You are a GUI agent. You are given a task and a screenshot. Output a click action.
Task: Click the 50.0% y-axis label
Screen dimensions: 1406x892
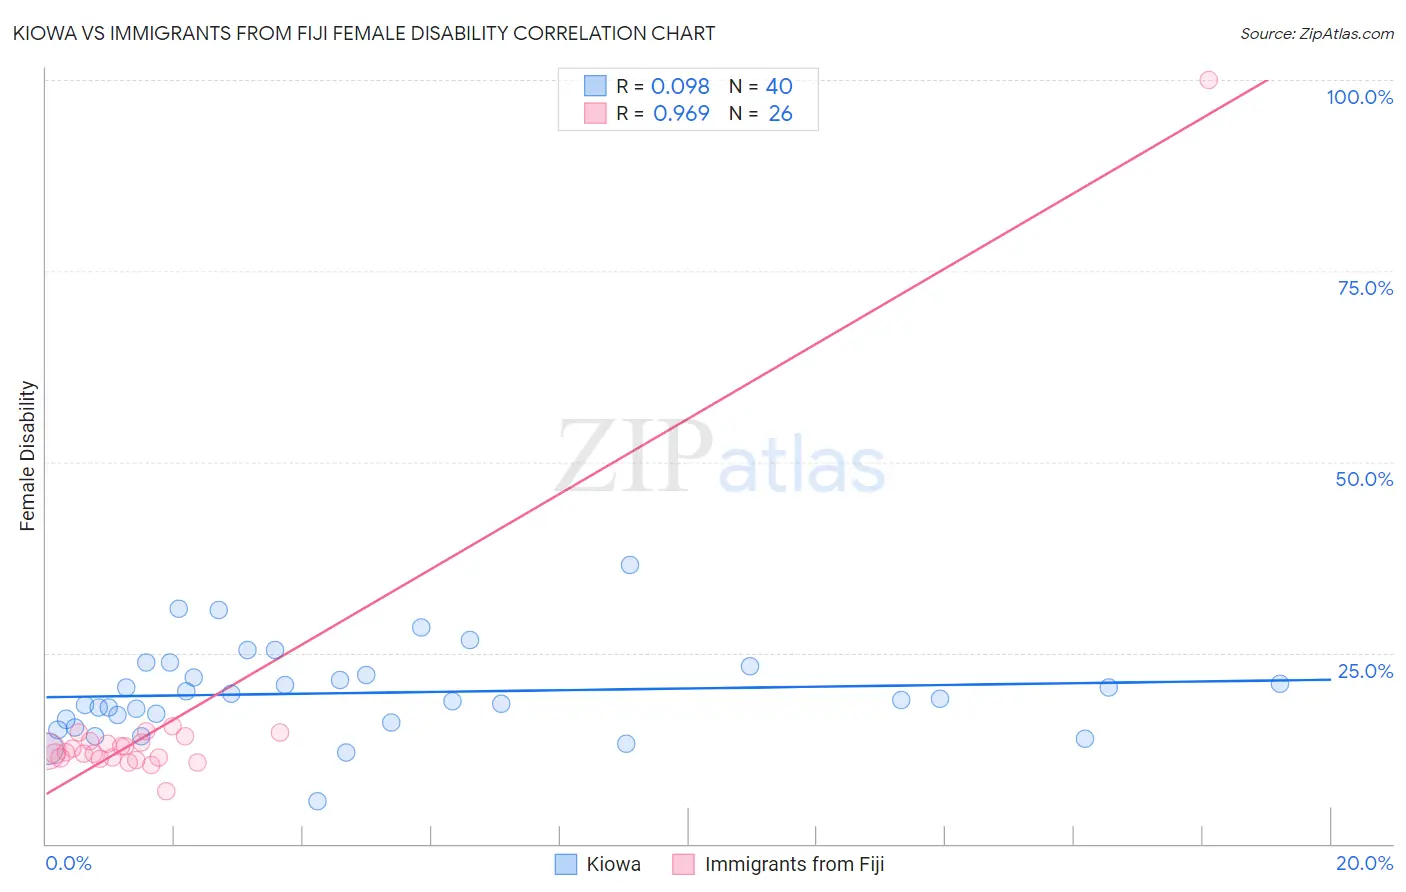click(1364, 479)
